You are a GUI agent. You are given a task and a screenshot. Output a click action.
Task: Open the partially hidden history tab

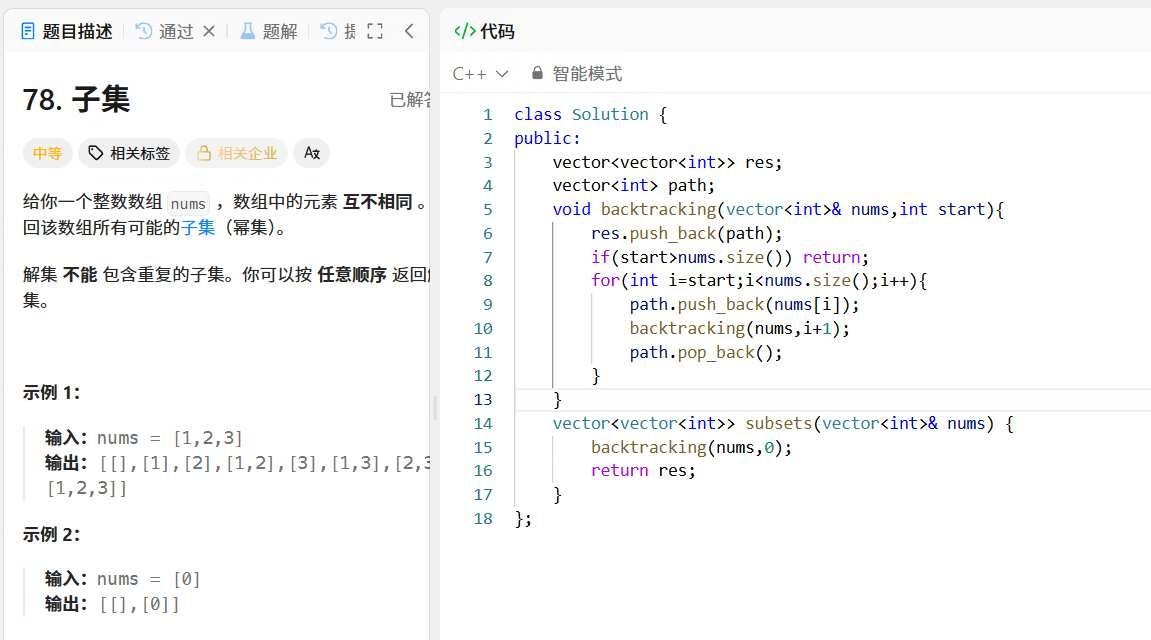point(338,31)
